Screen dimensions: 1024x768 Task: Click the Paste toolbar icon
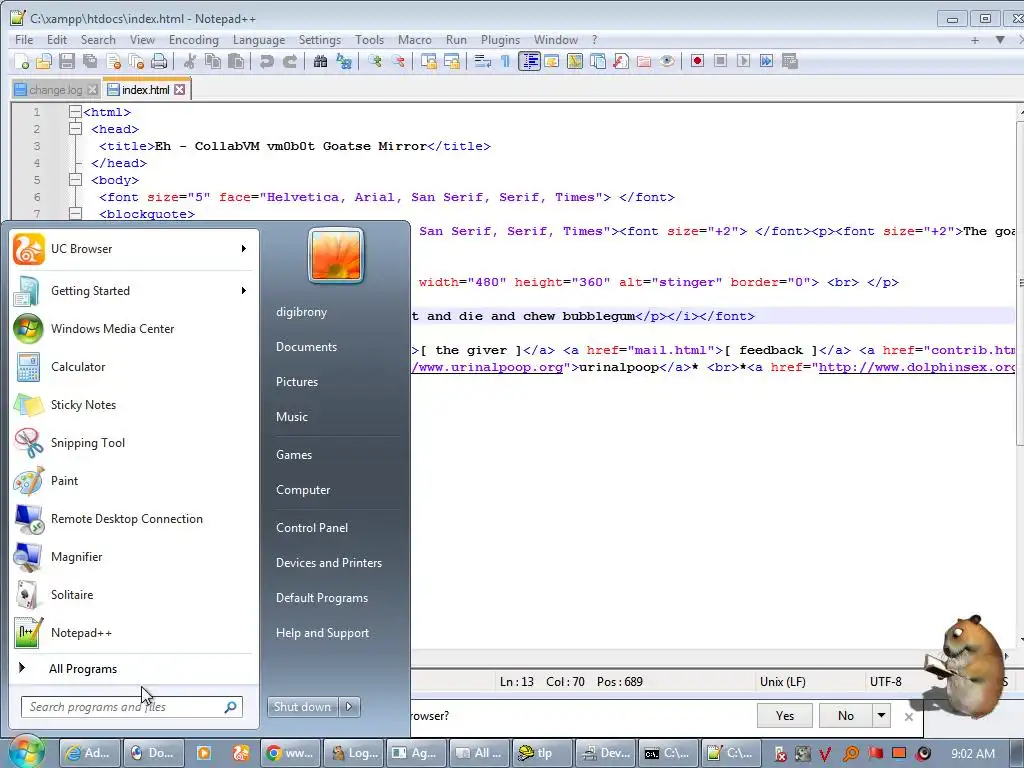(x=236, y=61)
